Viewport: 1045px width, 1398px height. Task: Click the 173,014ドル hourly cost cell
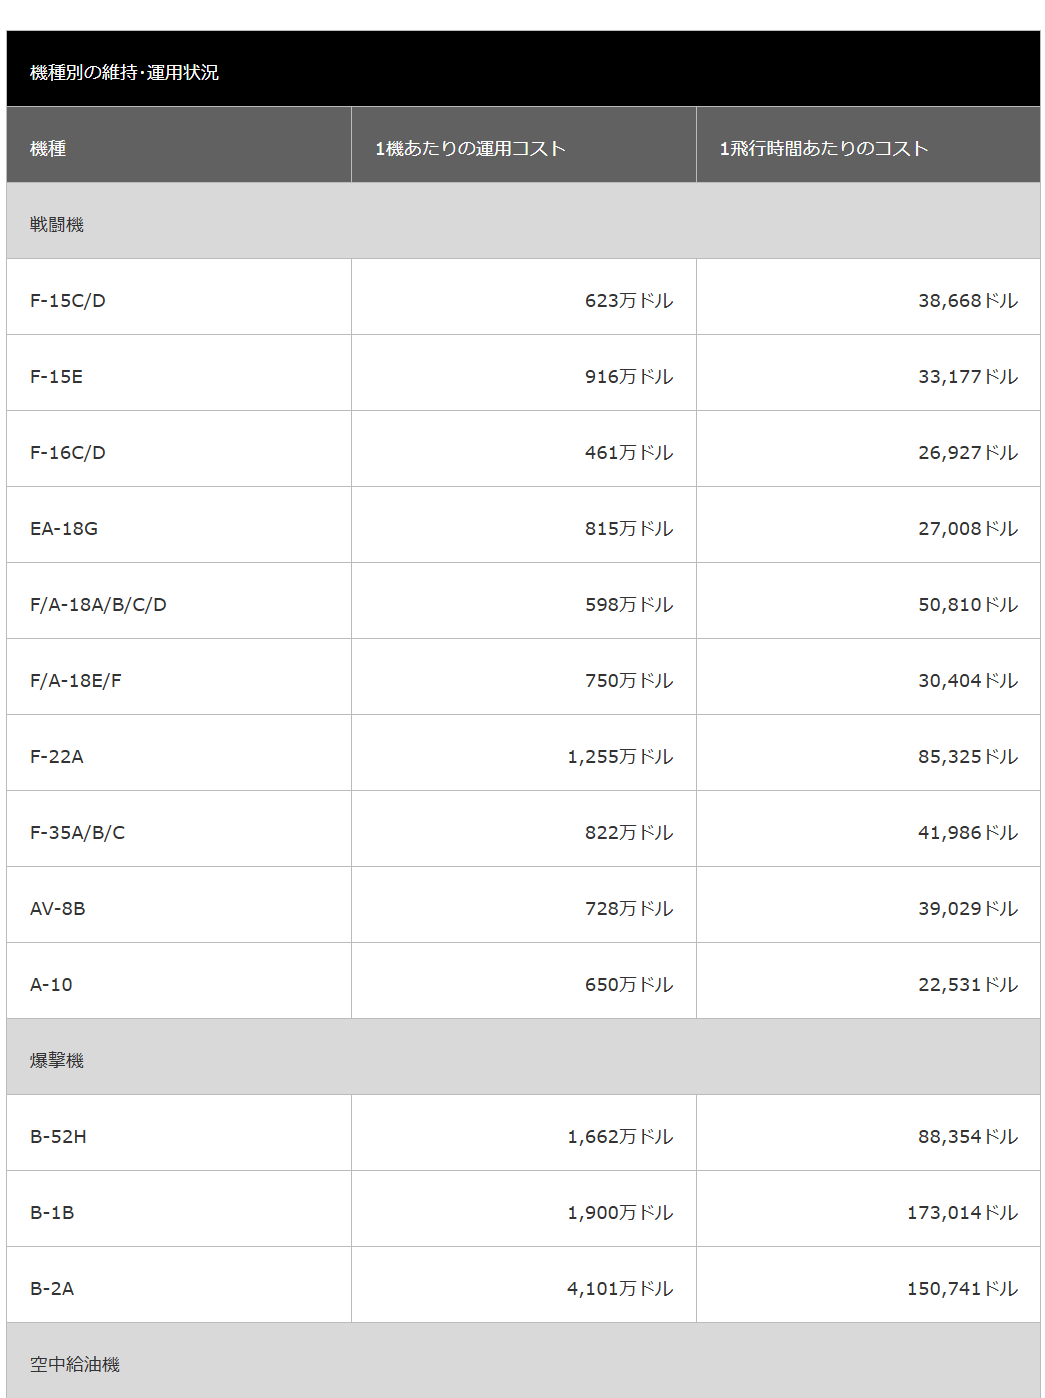click(x=962, y=1212)
